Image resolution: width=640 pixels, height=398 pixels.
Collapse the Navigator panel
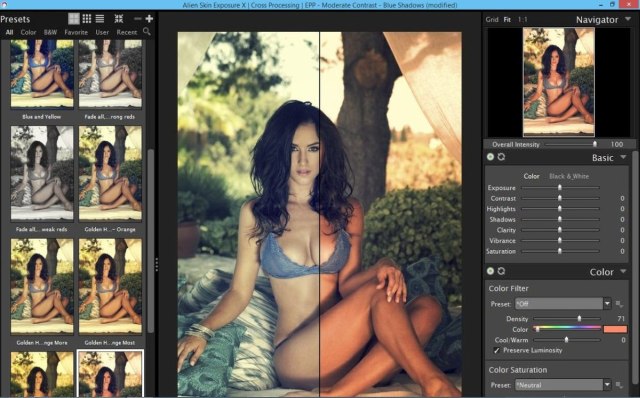(628, 19)
